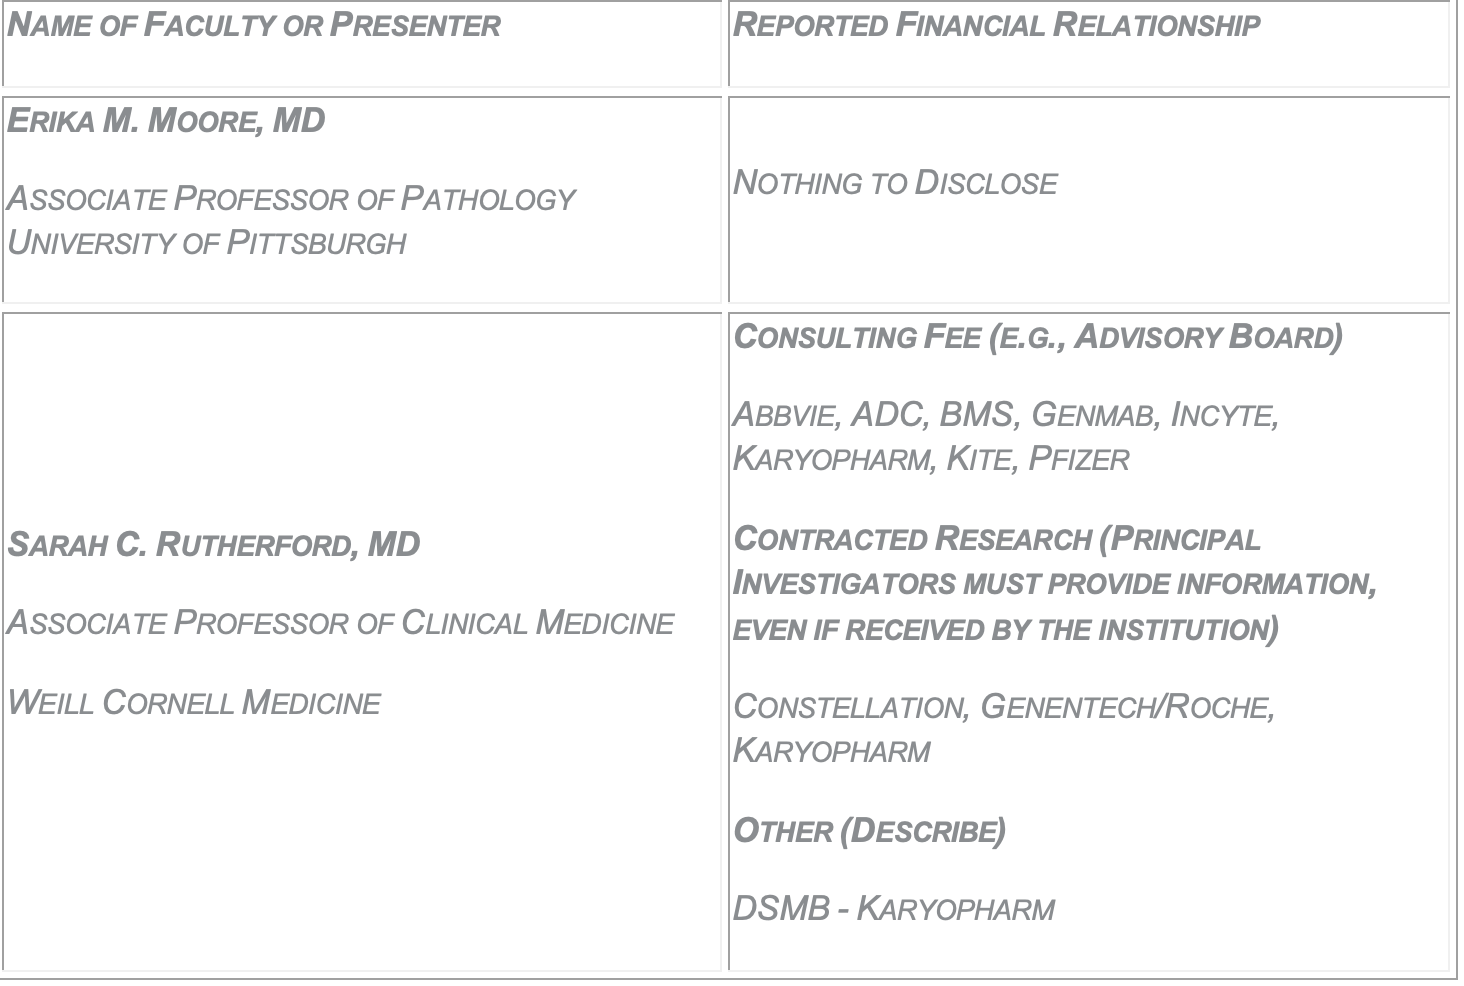
Task: Click "Genentech/Roche" in contracted research list
Action: (x=1126, y=707)
